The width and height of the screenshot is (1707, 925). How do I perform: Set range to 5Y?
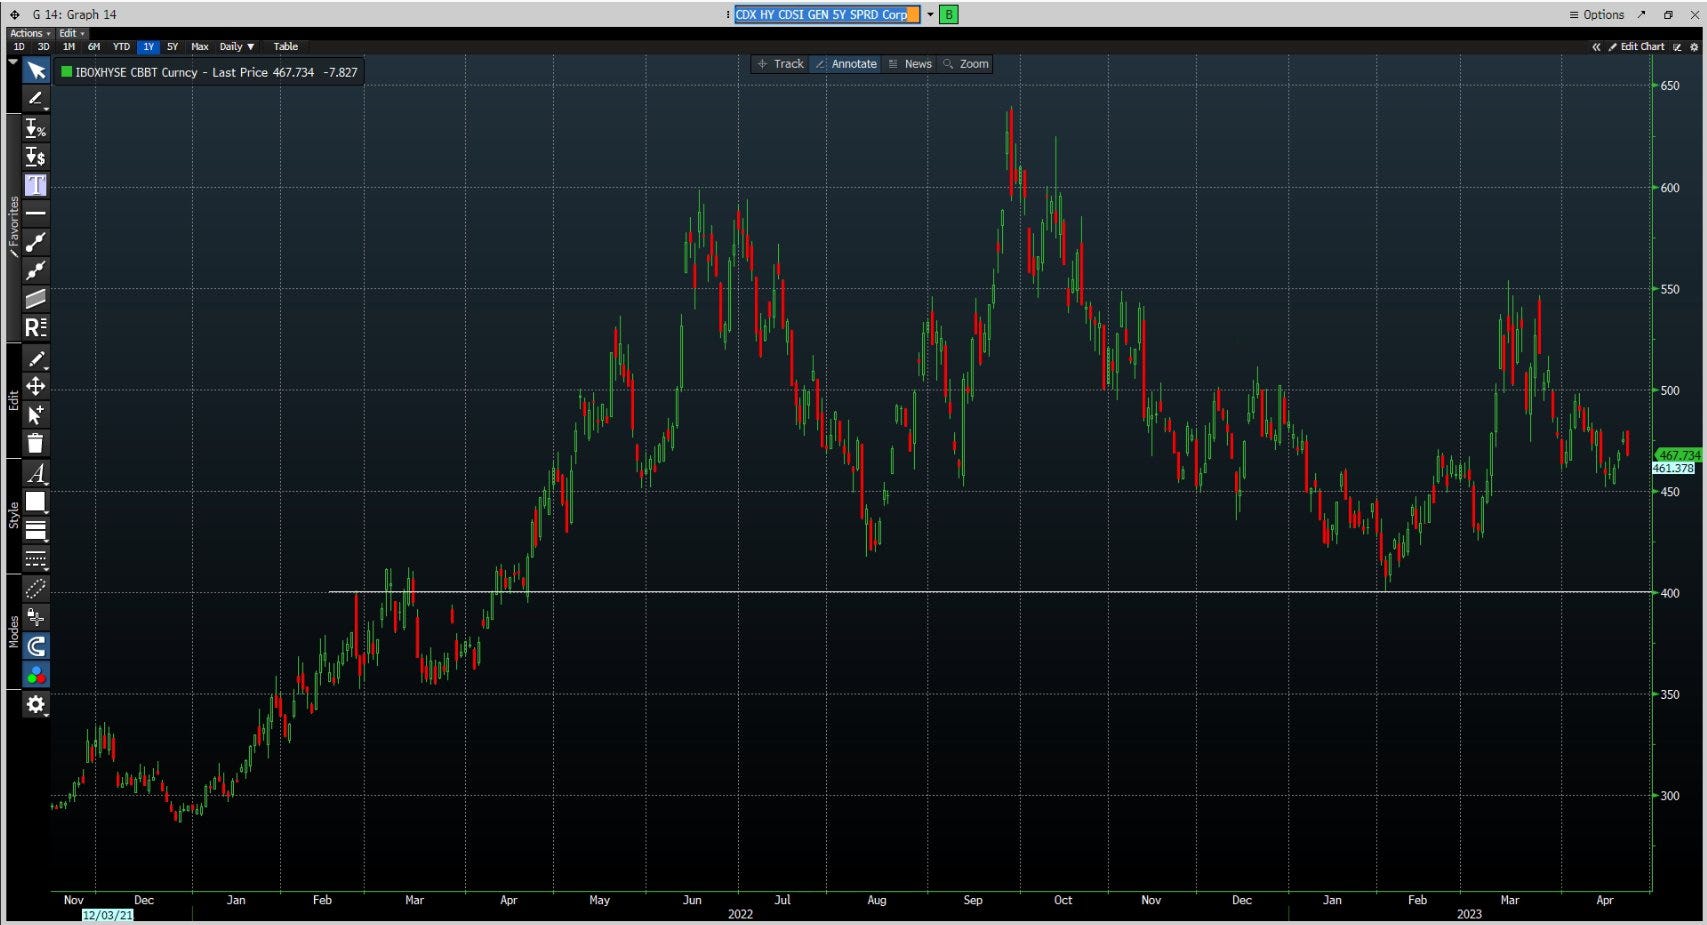172,47
